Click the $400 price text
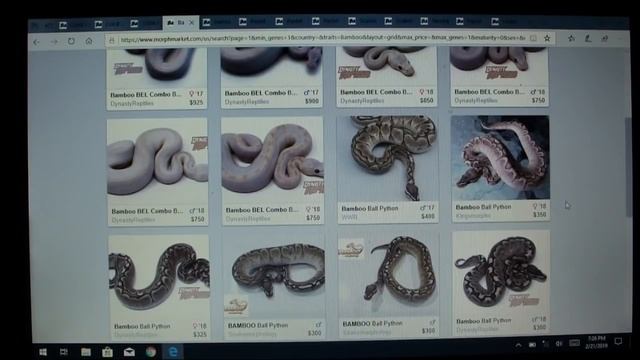The height and width of the screenshot is (360, 640). point(428,216)
